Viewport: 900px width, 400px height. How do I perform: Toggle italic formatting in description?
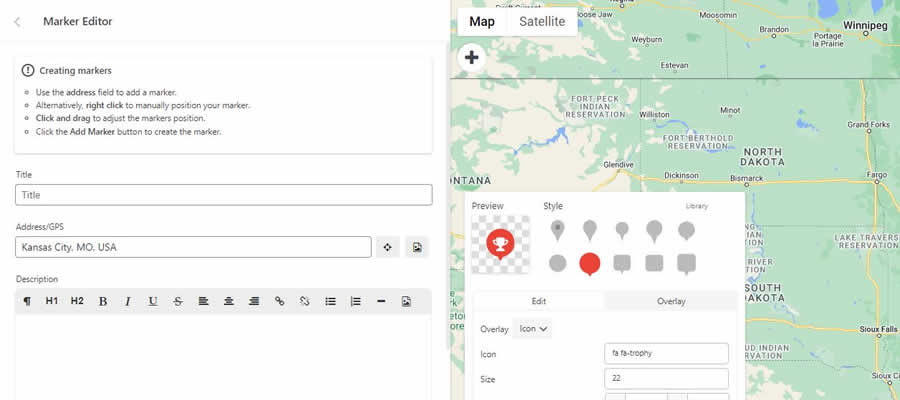(128, 301)
